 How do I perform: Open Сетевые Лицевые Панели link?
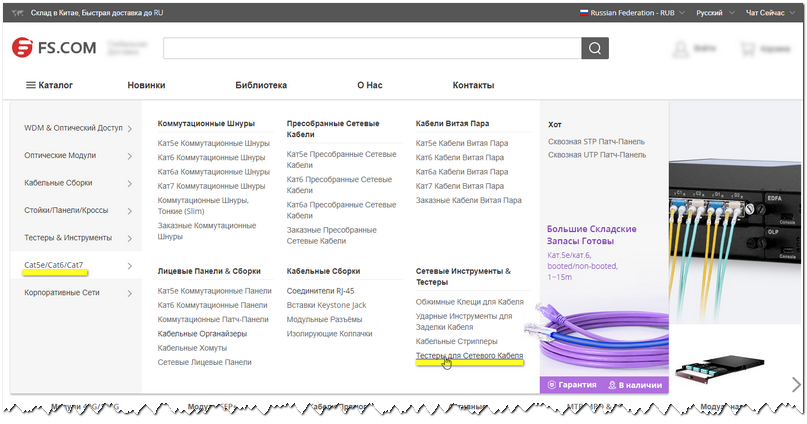204,363
